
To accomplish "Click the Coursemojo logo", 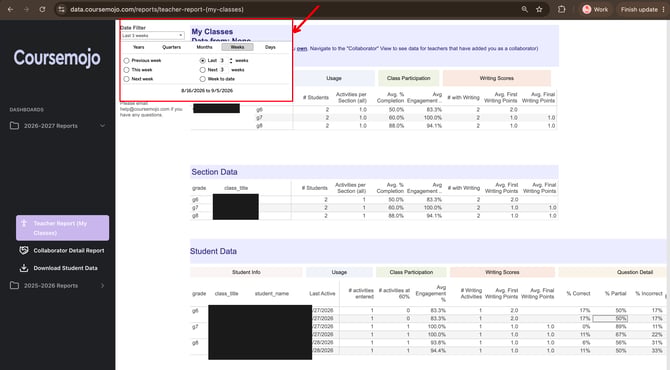I will (x=57, y=58).
